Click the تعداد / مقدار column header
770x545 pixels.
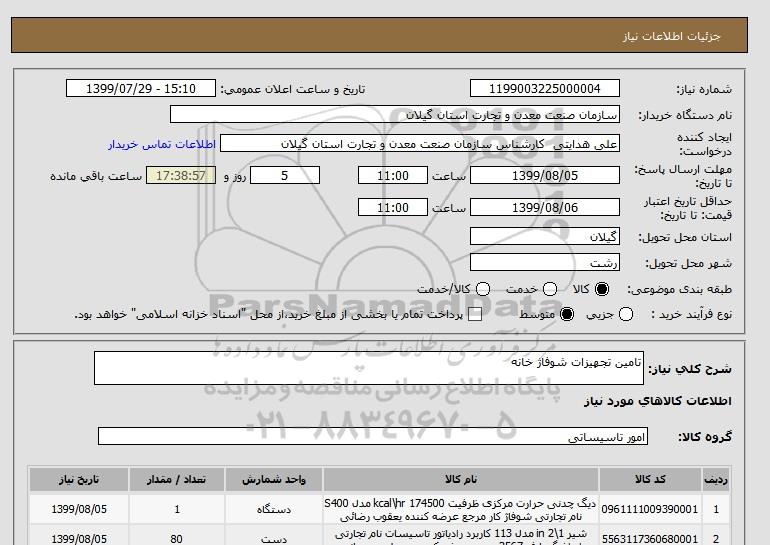coord(176,479)
